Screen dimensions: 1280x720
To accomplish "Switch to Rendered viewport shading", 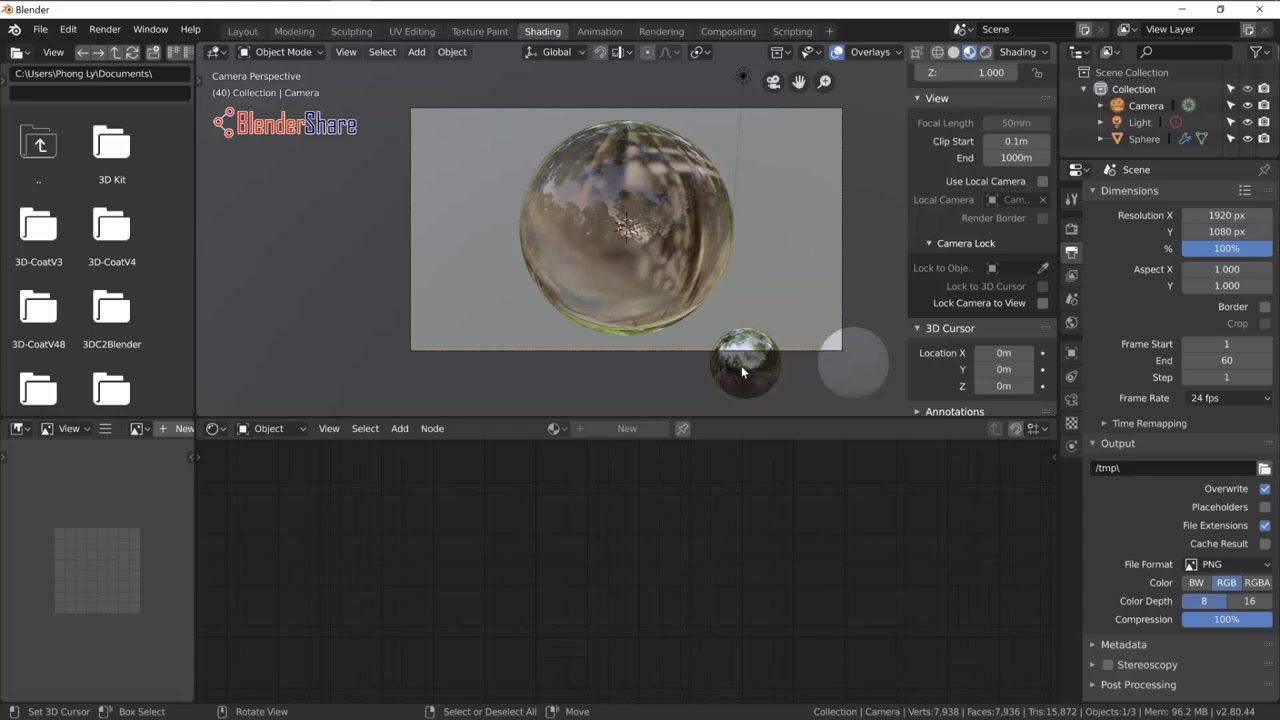I will coord(986,52).
